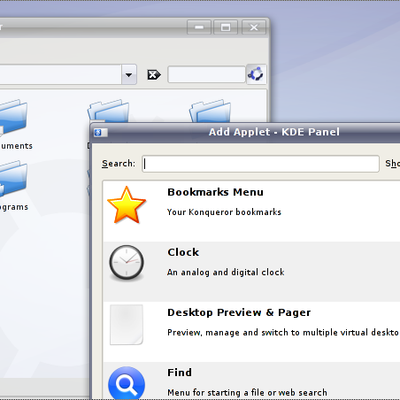
Task: Click the clear location bar icon
Action: point(154,74)
